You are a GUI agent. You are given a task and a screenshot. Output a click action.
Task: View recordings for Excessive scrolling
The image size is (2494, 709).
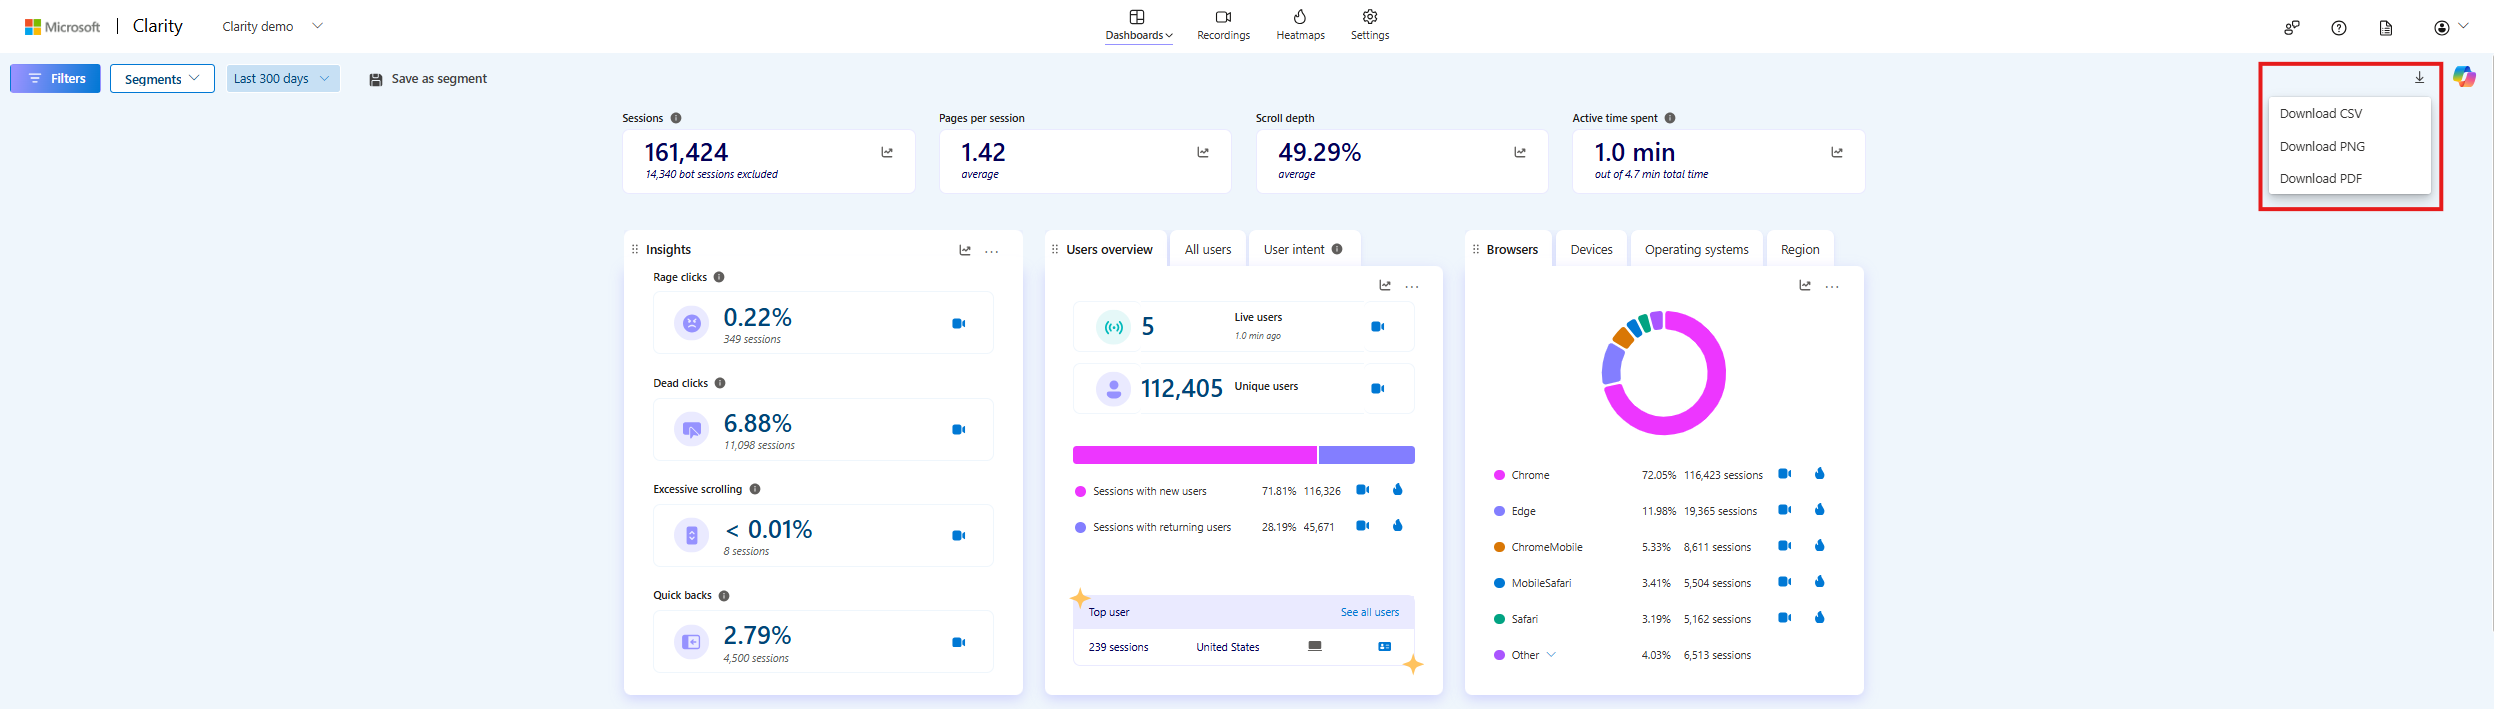(958, 535)
